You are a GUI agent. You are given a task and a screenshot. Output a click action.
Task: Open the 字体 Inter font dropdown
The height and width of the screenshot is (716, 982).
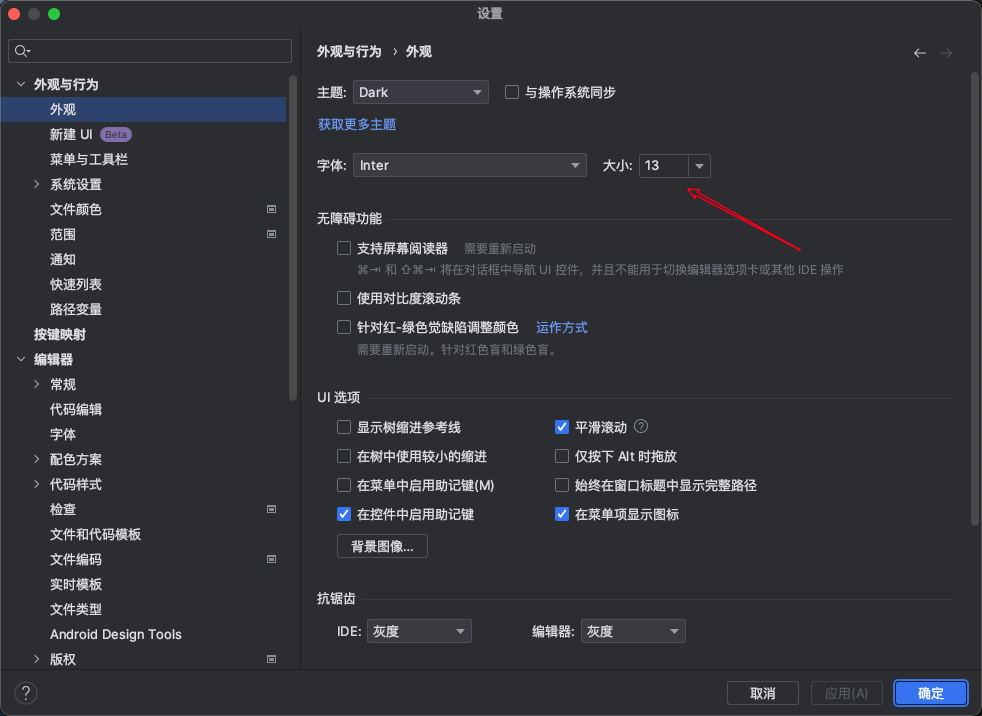click(469, 165)
